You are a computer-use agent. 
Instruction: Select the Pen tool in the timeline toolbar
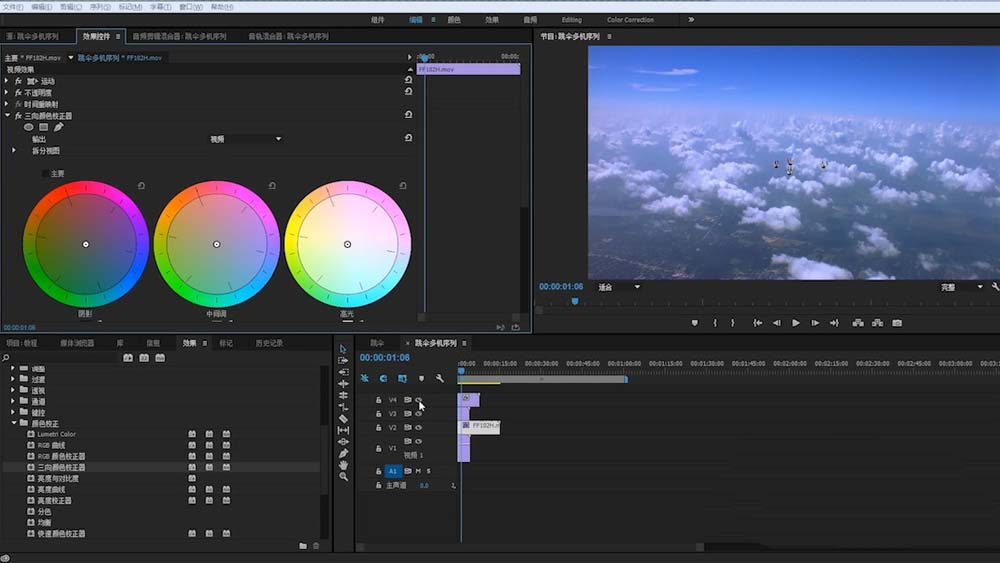coord(343,453)
